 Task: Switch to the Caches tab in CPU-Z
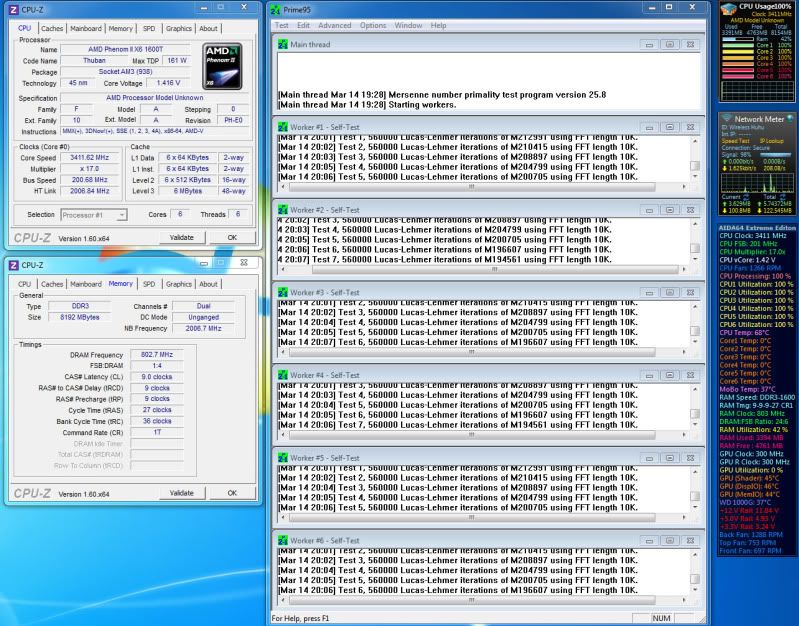point(53,28)
